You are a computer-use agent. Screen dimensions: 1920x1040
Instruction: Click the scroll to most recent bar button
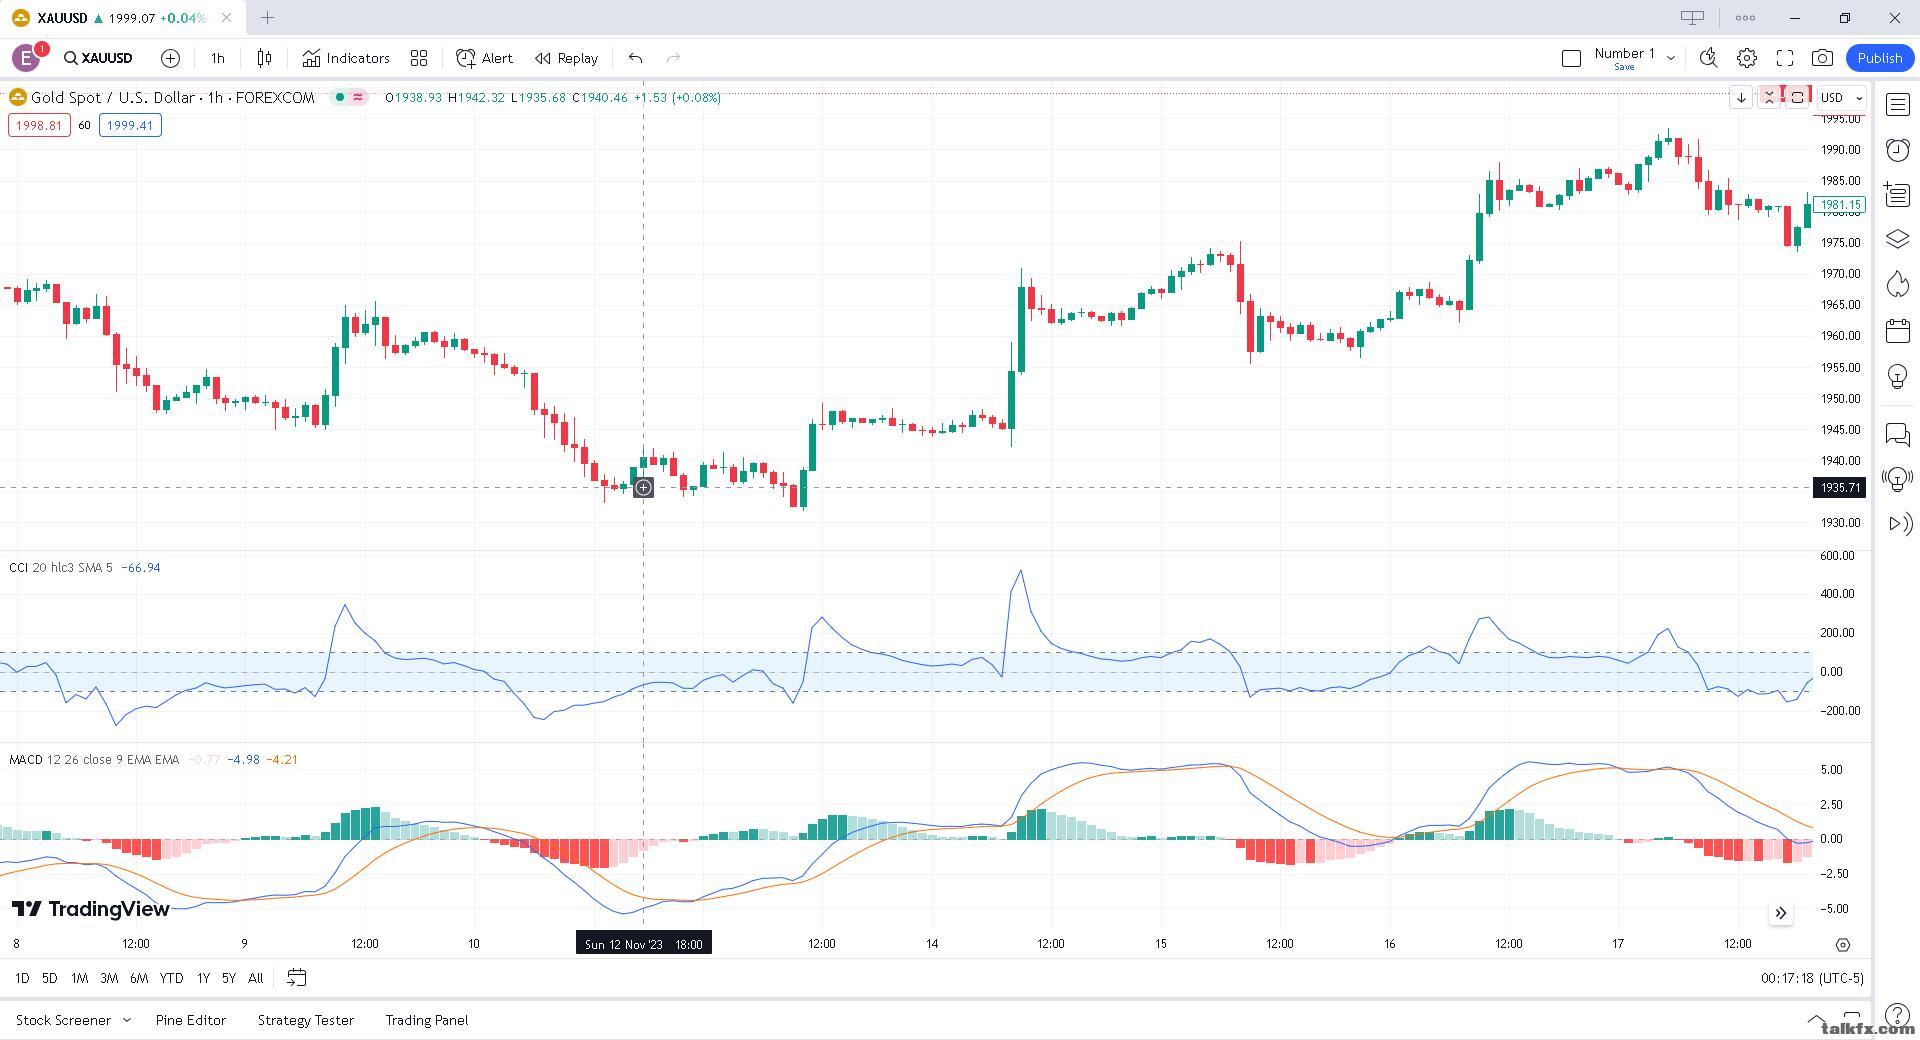[1780, 912]
